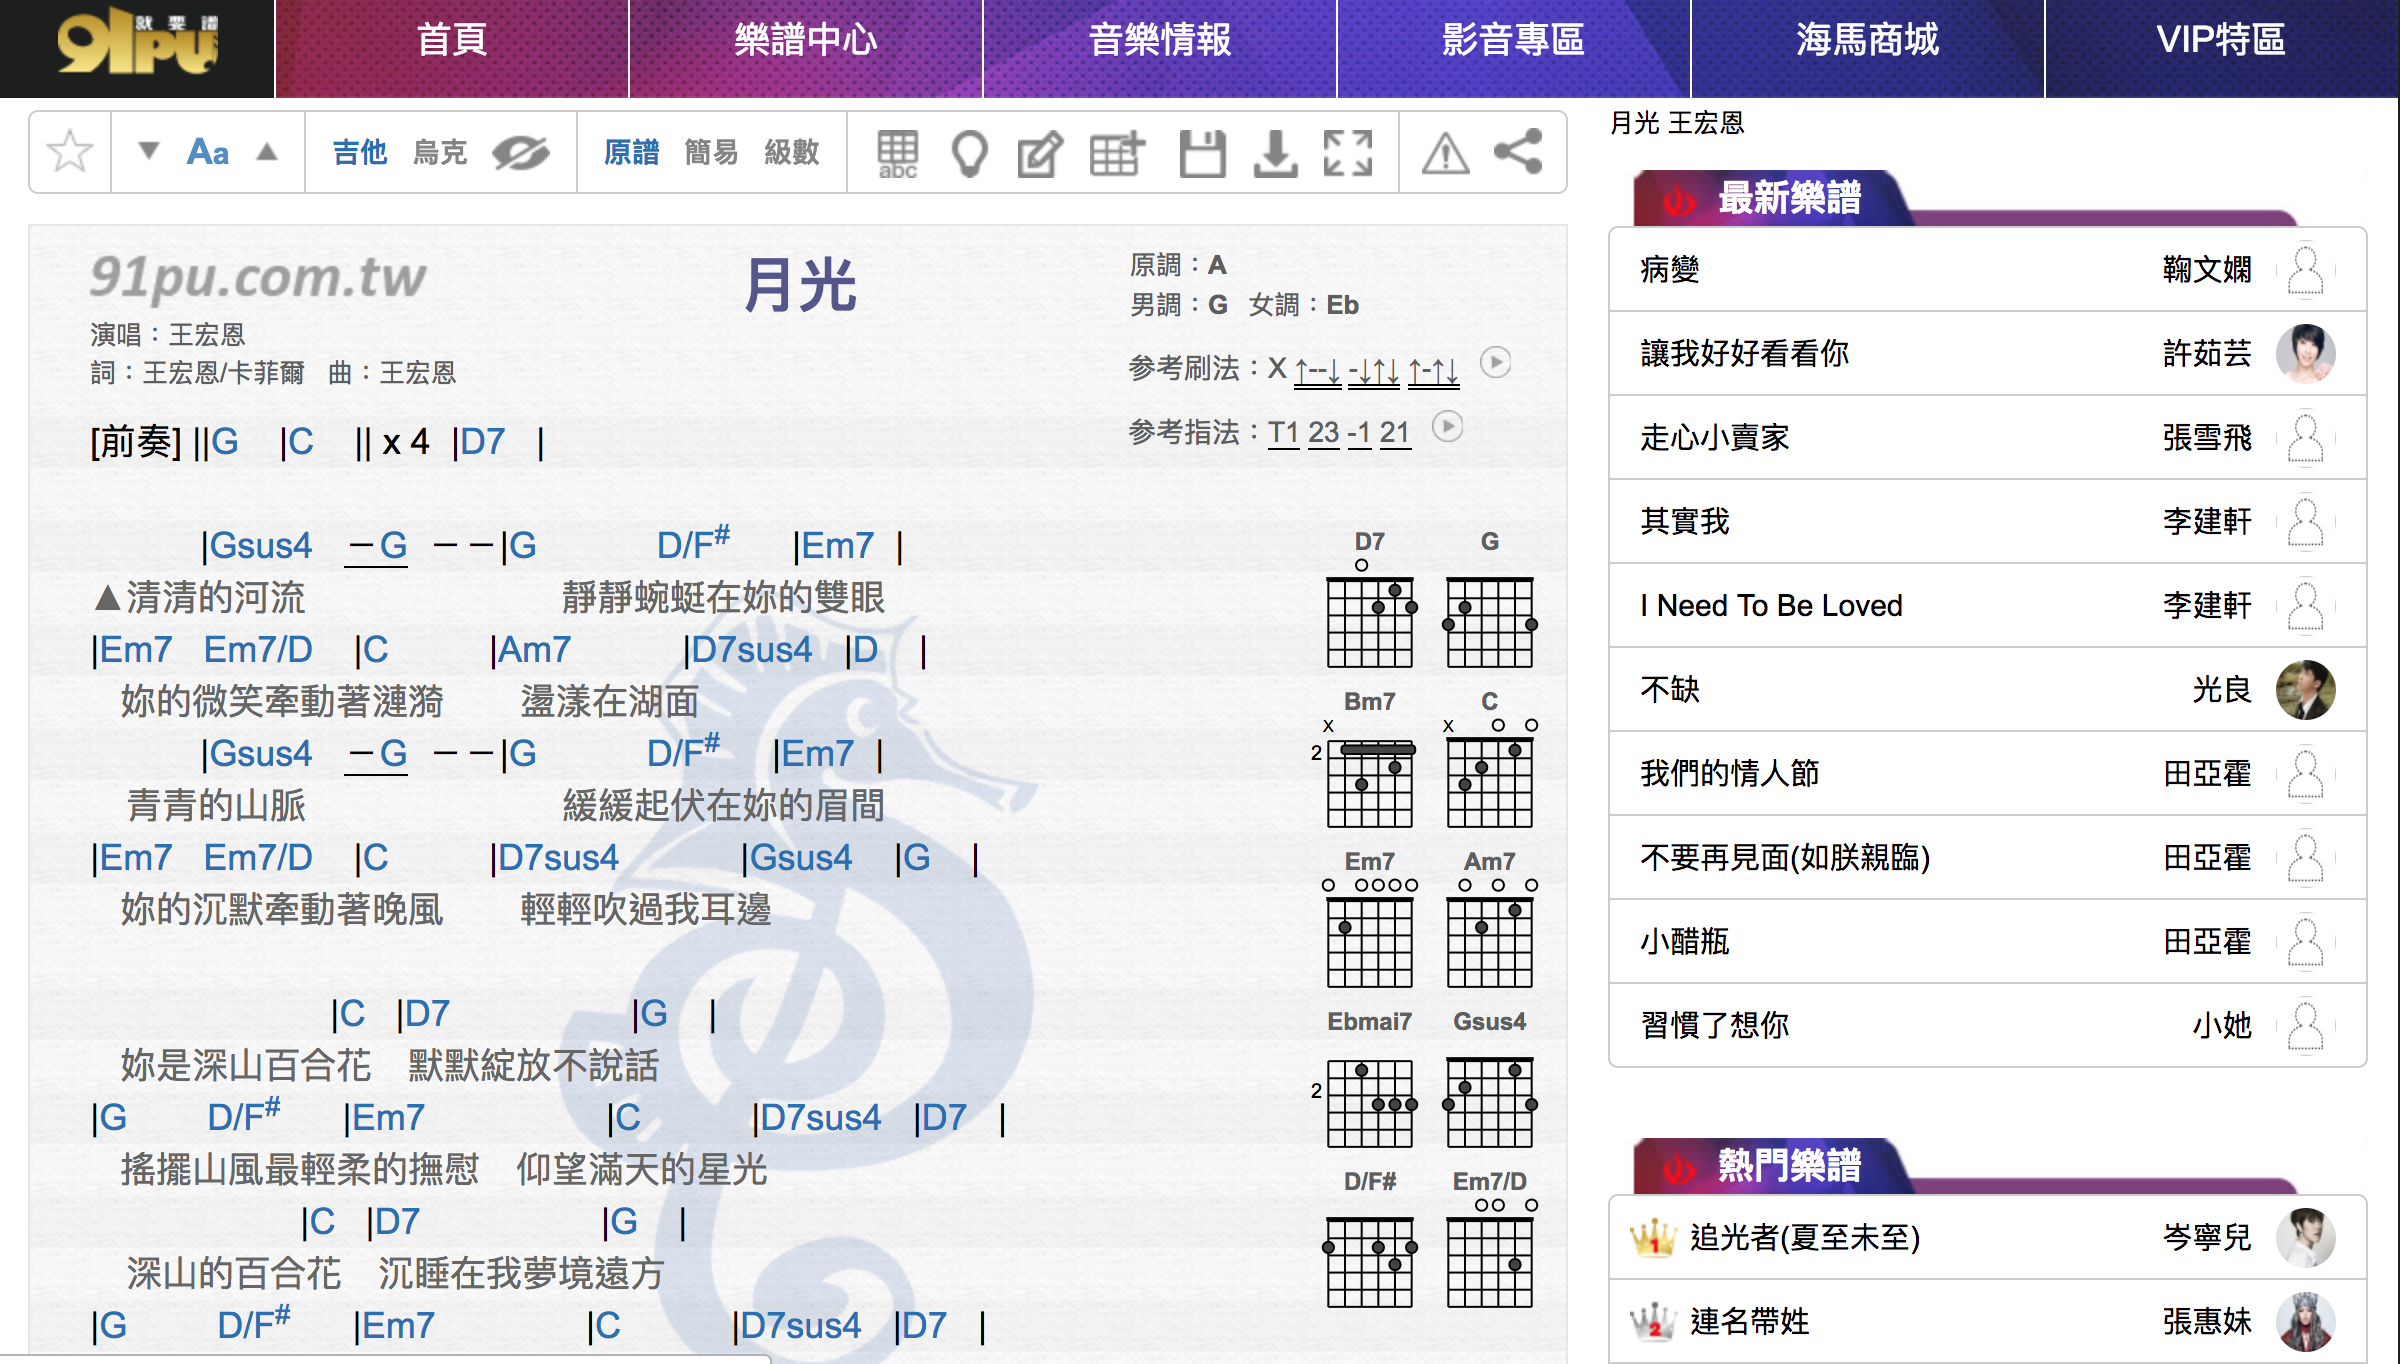Select 烏克 ukulele mode
The height and width of the screenshot is (1364, 2400).
pyautogui.click(x=440, y=152)
